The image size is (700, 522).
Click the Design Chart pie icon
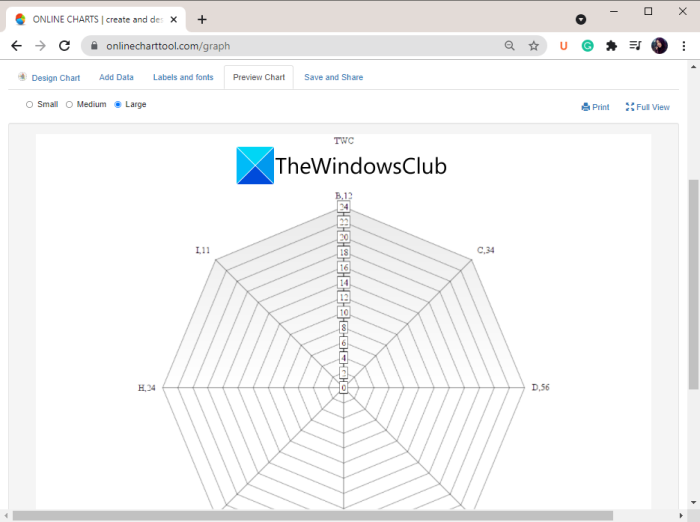click(x=22, y=77)
